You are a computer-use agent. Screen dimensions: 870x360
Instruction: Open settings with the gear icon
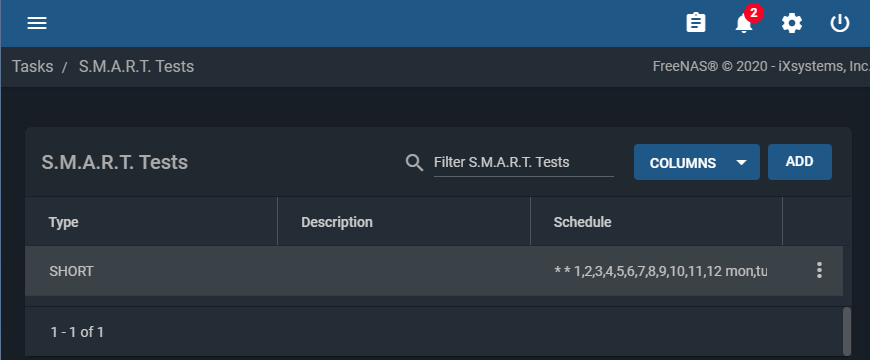pos(792,23)
